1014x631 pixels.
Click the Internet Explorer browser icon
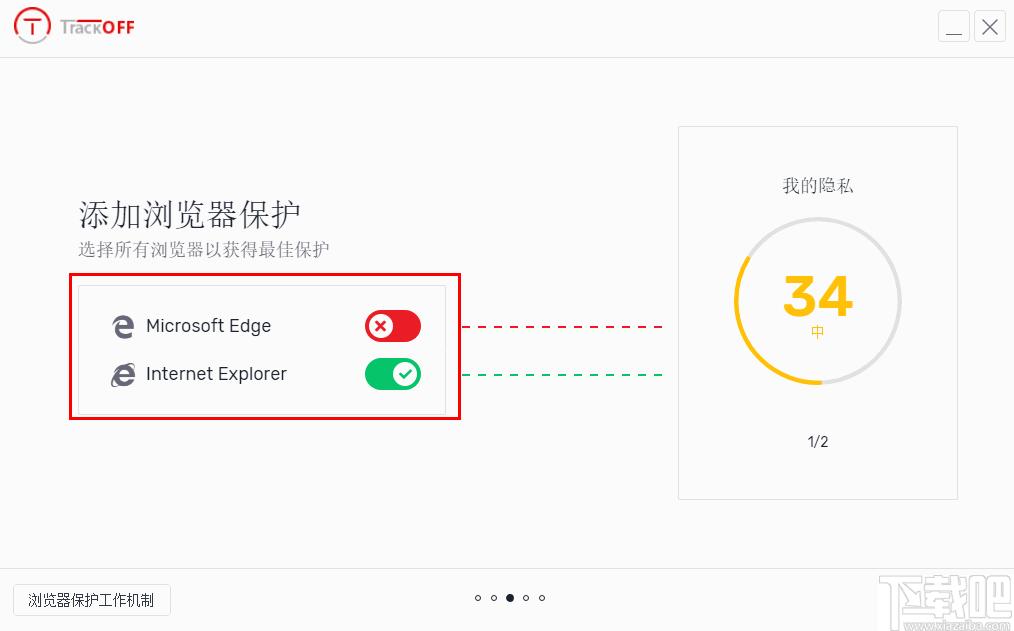123,375
